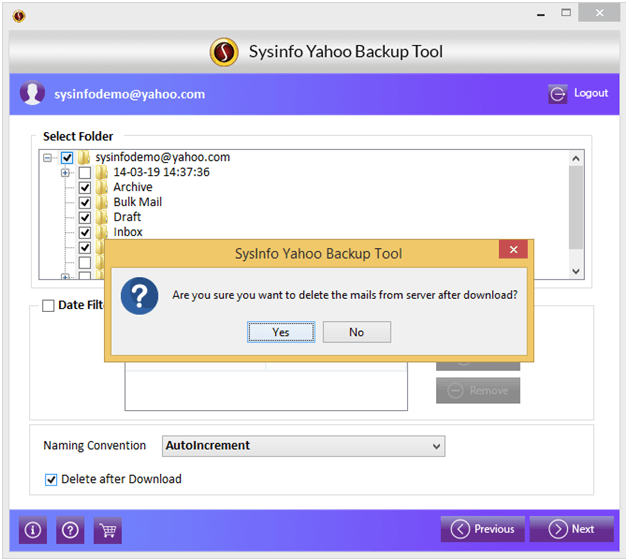Viewport: 628px width, 560px height.
Task: Collapse the sysinfodemo@yahoo.com root tree node
Action: pos(47,158)
